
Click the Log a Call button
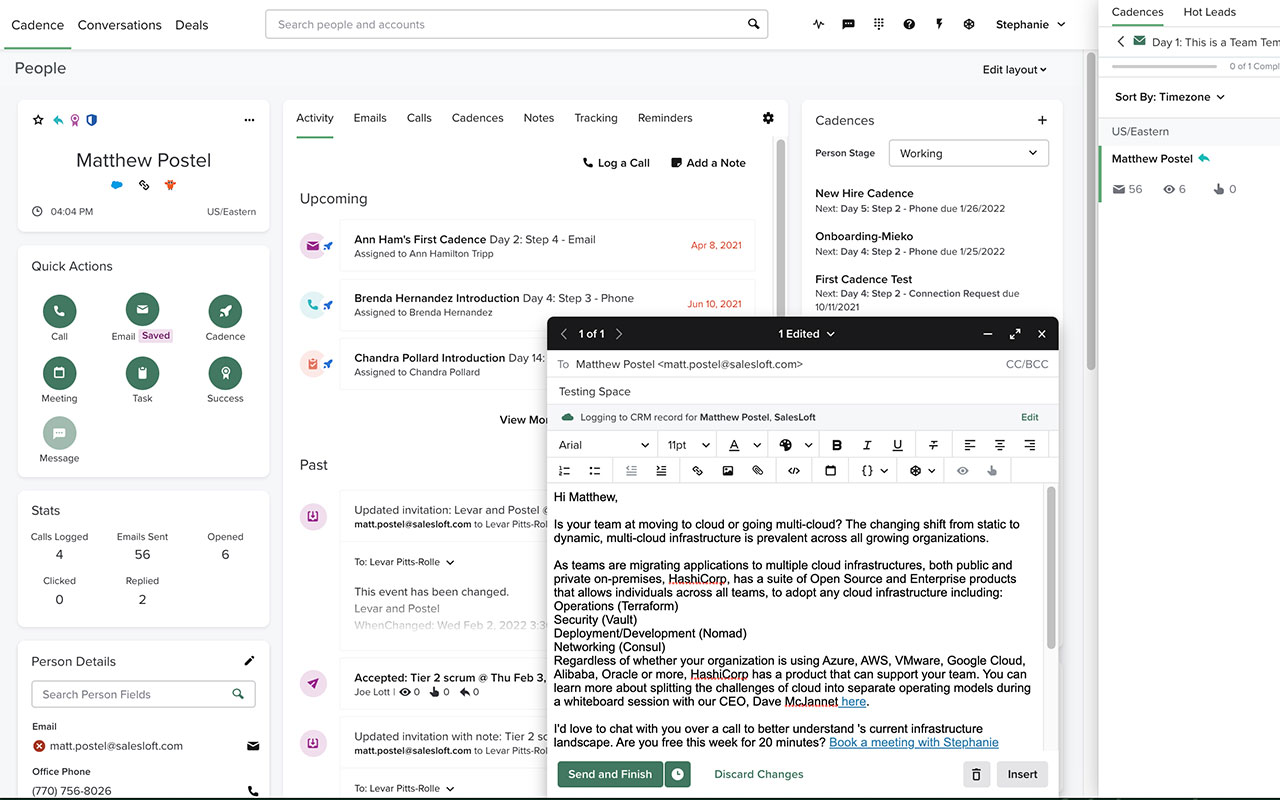(616, 163)
